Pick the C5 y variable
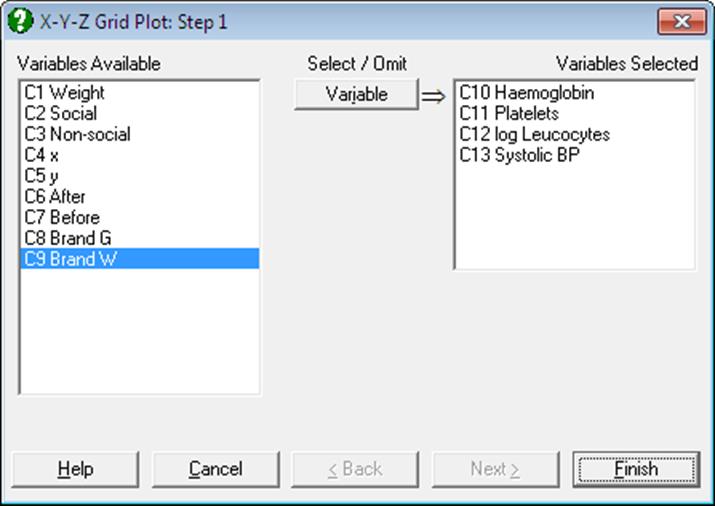 pos(140,176)
